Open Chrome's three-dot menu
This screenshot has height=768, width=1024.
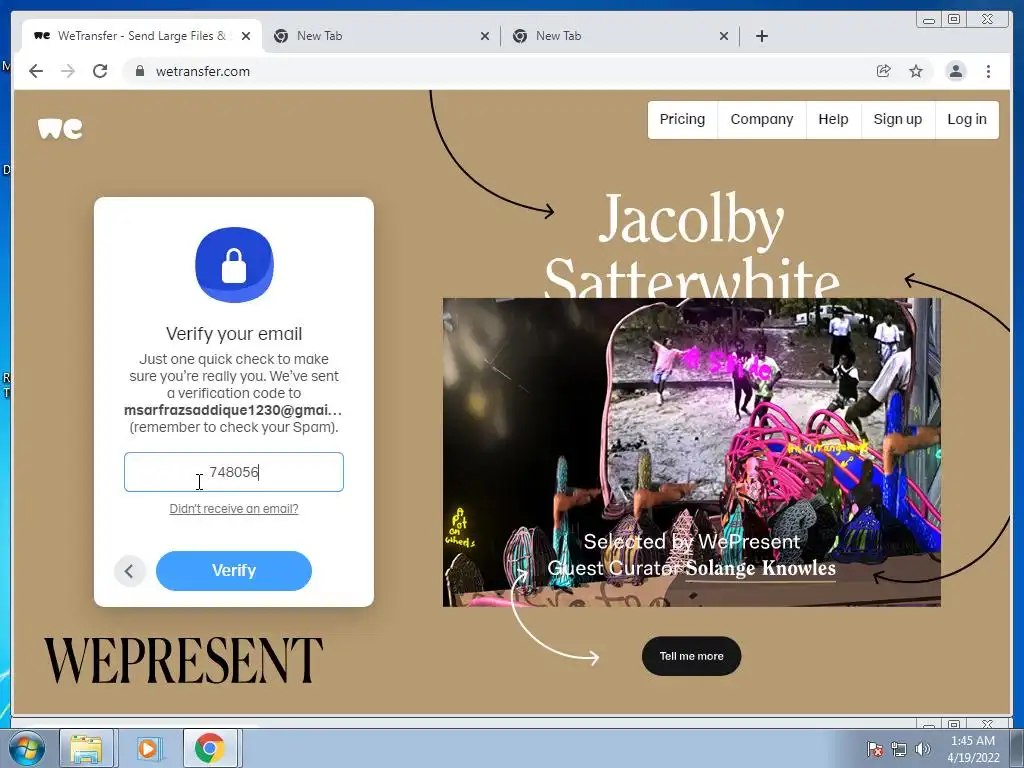[988, 71]
